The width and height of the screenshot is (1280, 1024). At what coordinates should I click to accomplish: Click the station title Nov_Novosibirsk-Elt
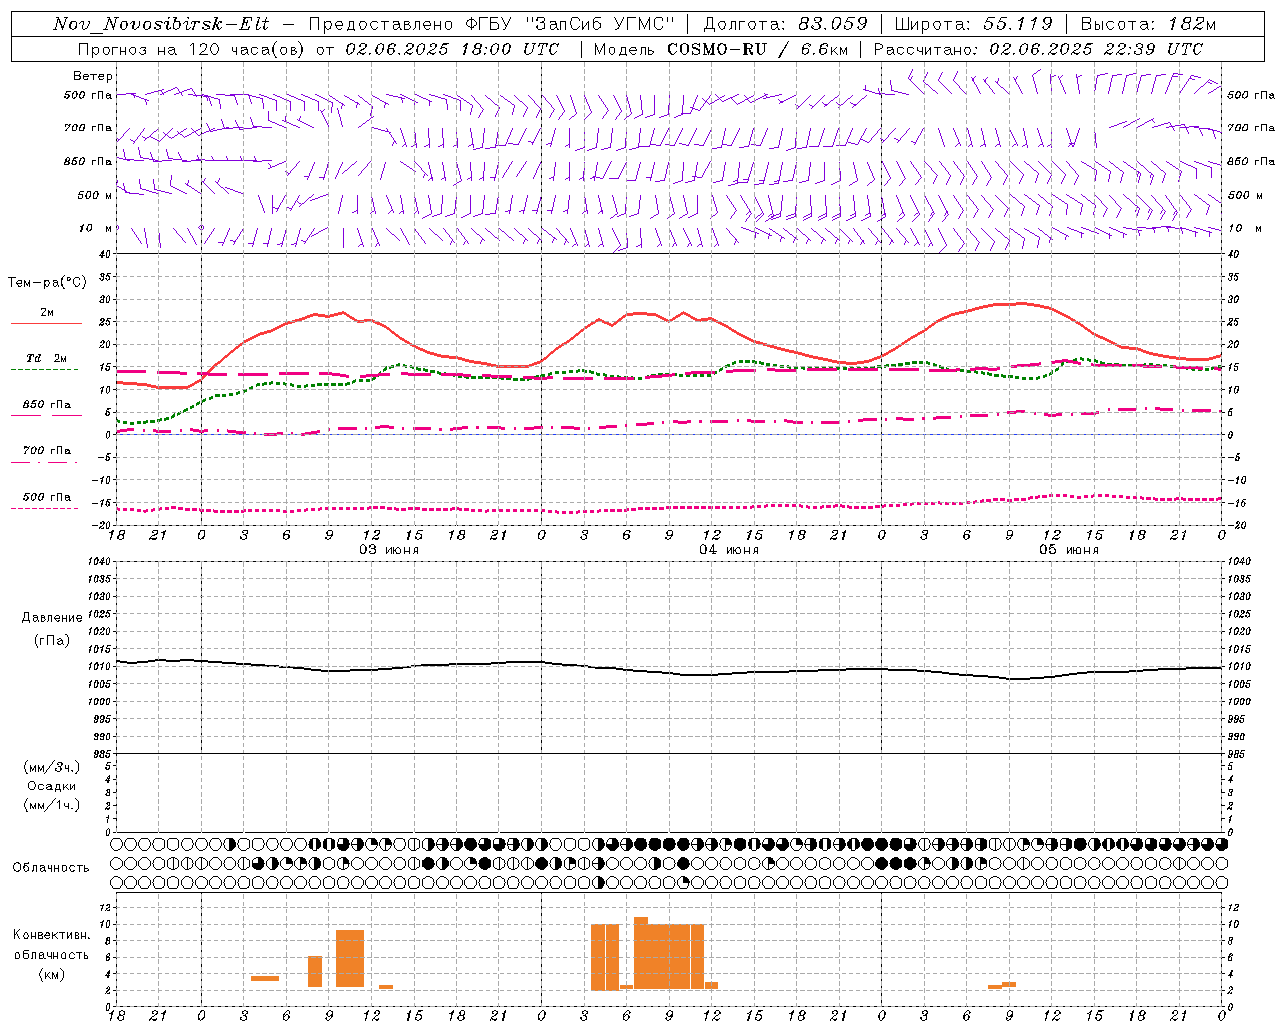(161, 24)
